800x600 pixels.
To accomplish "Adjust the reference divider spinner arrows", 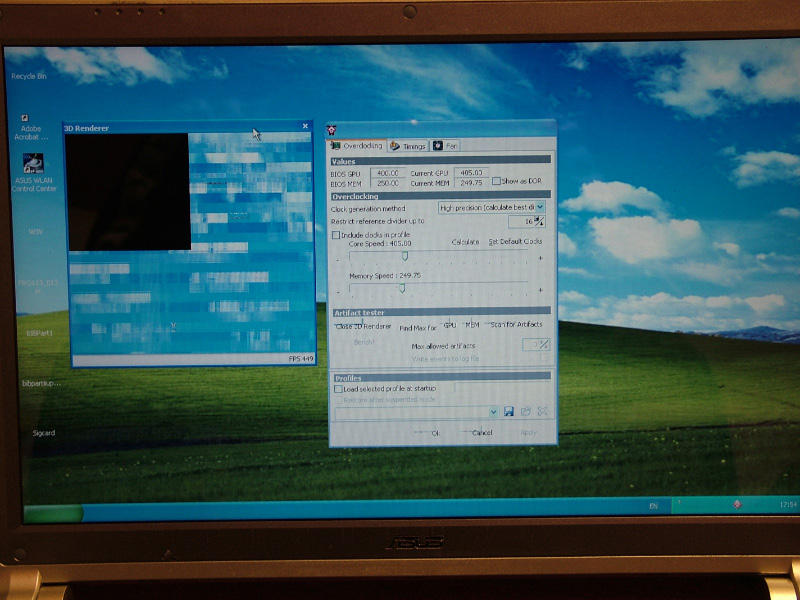I will (x=540, y=221).
